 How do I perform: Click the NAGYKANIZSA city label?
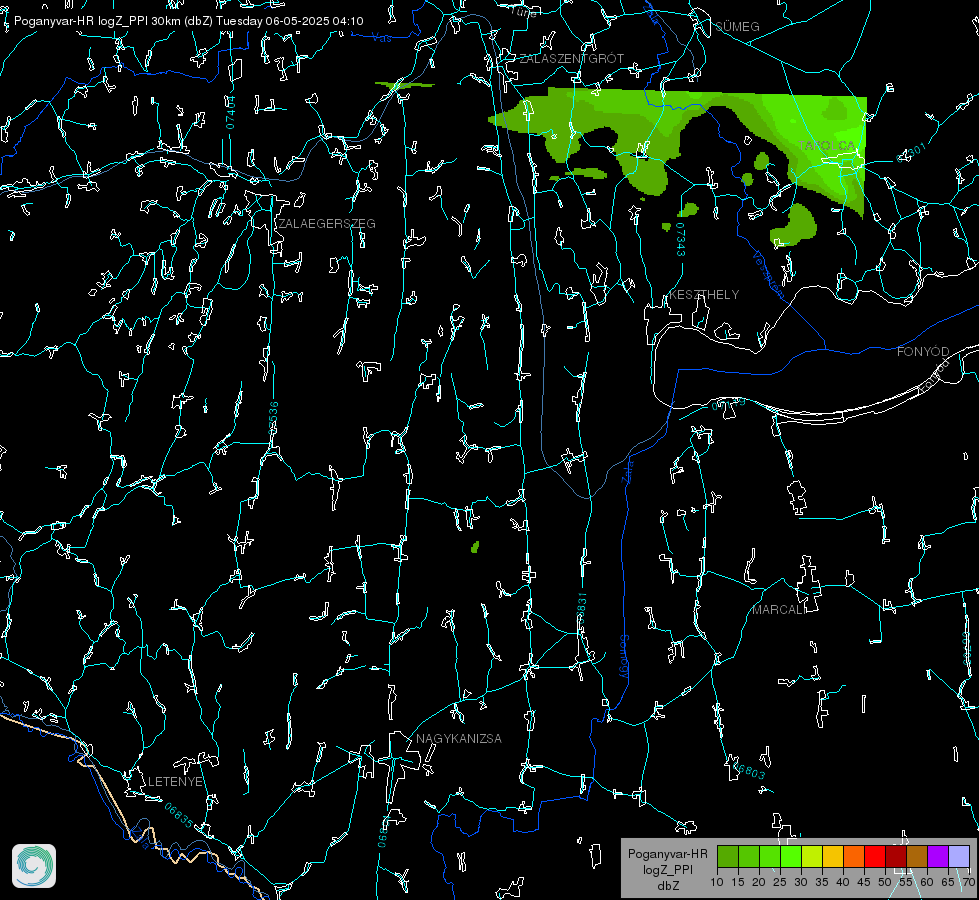(459, 738)
